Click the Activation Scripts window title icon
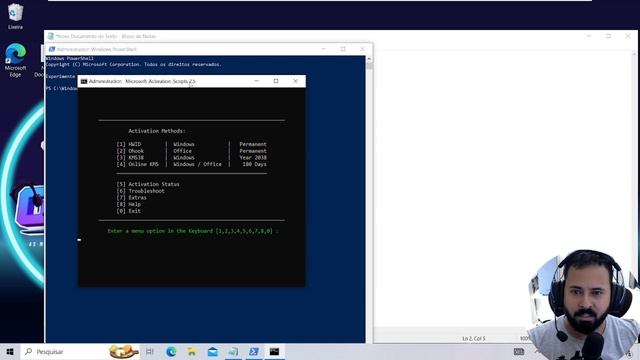 pyautogui.click(x=84, y=81)
